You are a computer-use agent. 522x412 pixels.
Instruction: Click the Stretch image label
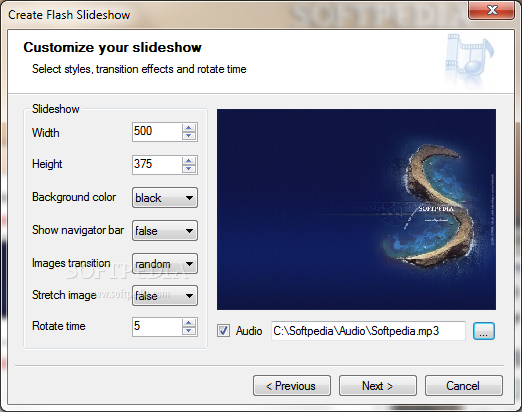click(64, 295)
